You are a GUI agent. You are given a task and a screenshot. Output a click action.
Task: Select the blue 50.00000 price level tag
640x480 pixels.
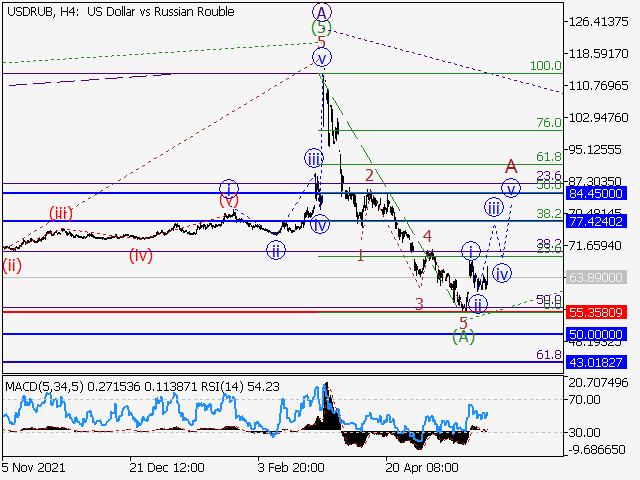pos(596,335)
